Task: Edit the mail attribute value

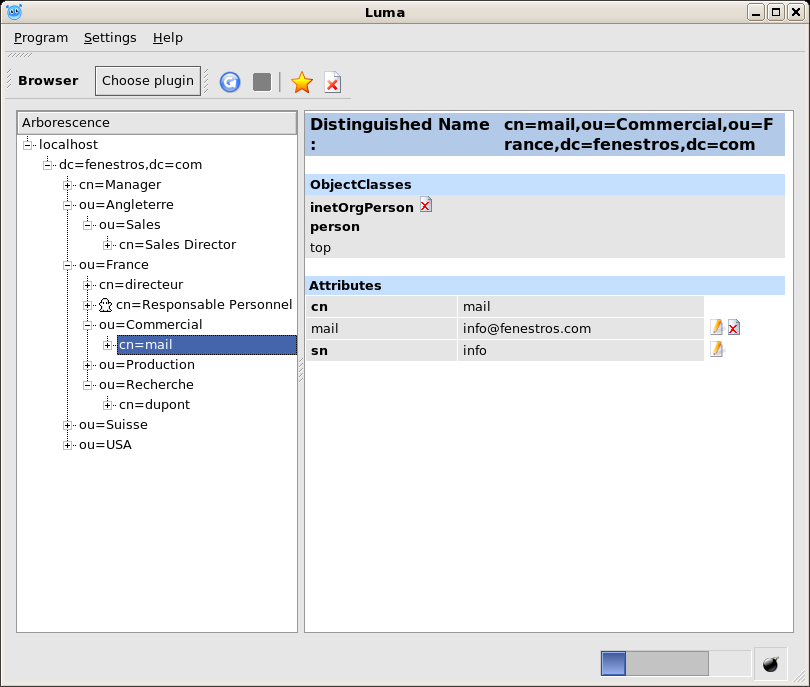Action: [x=716, y=328]
